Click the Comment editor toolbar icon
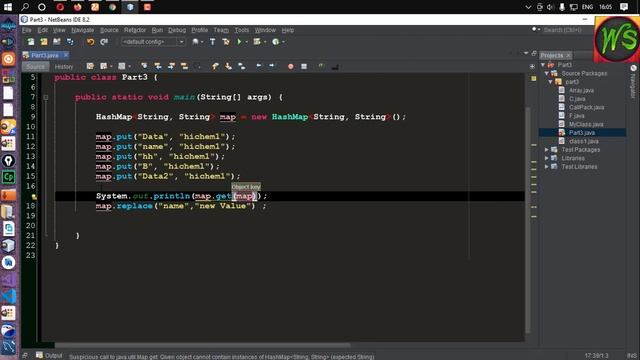 [322, 66]
